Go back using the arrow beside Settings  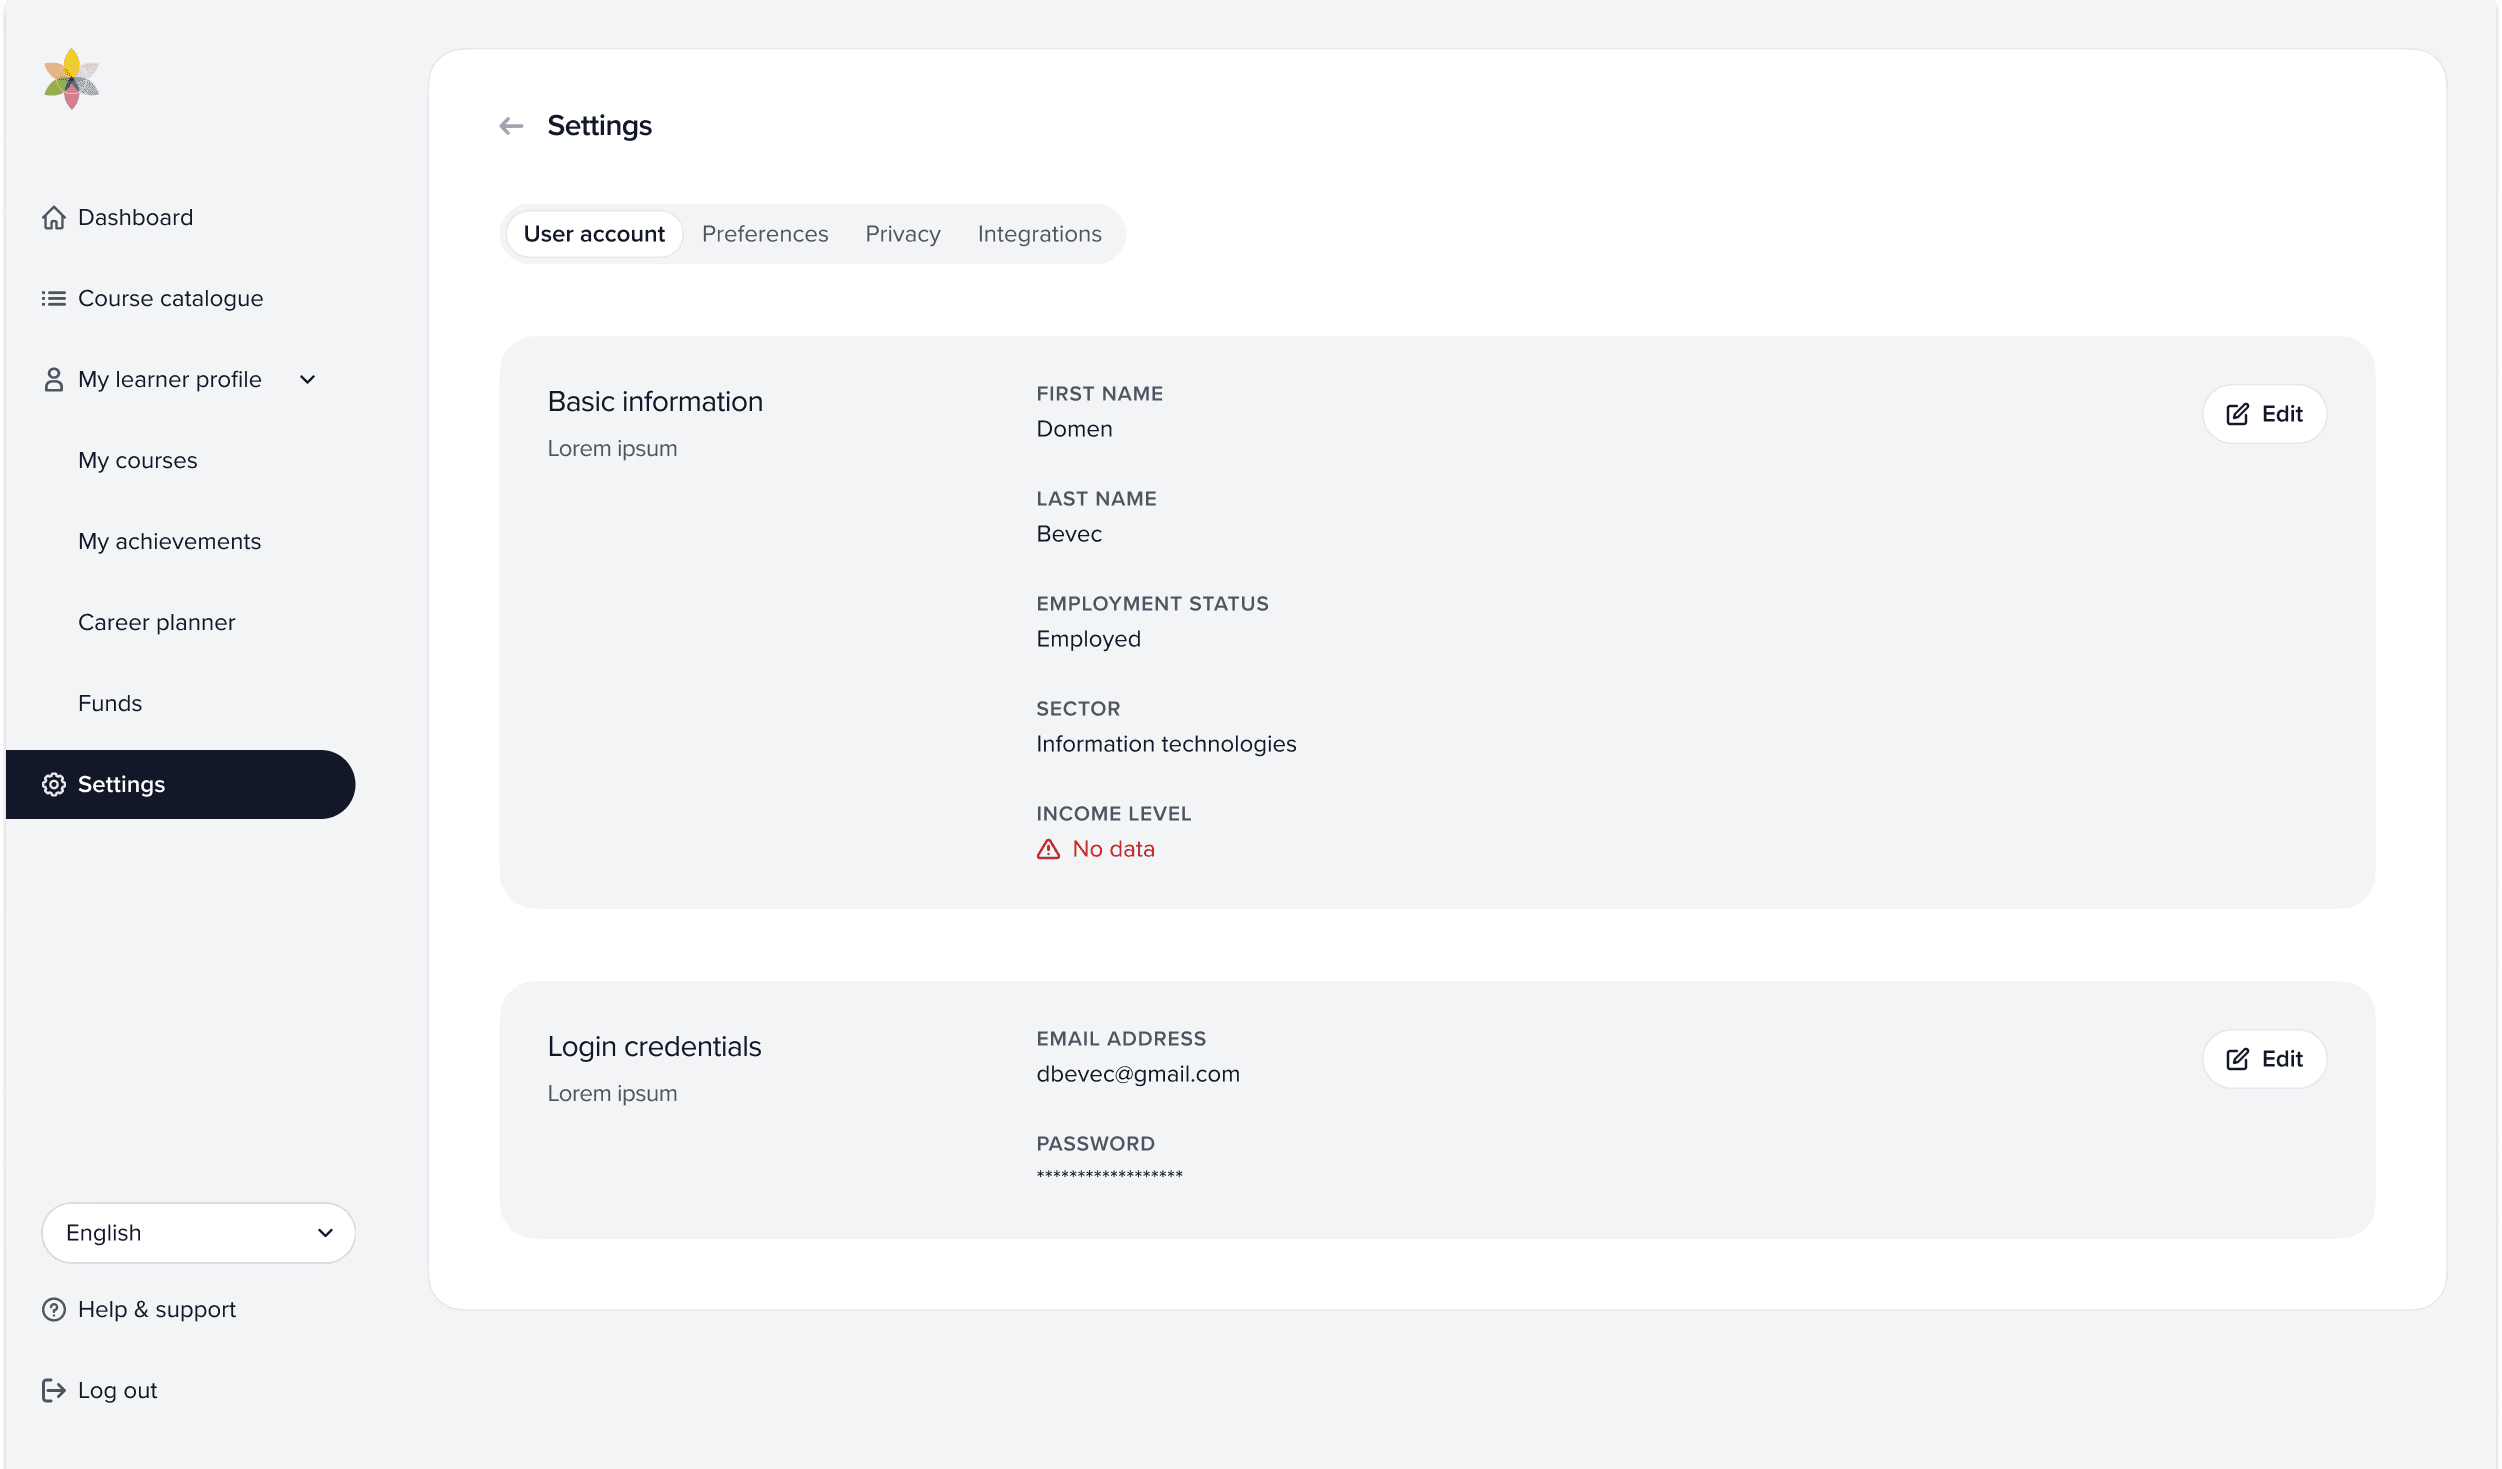511,126
